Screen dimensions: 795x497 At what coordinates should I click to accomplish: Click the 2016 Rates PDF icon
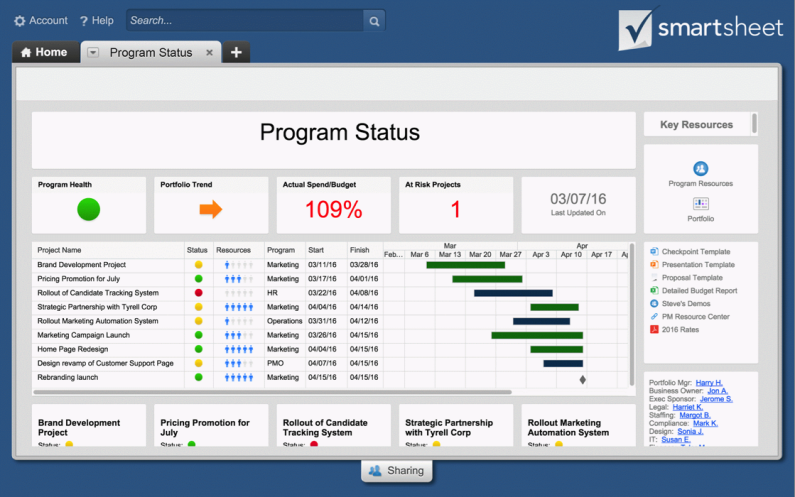(654, 329)
